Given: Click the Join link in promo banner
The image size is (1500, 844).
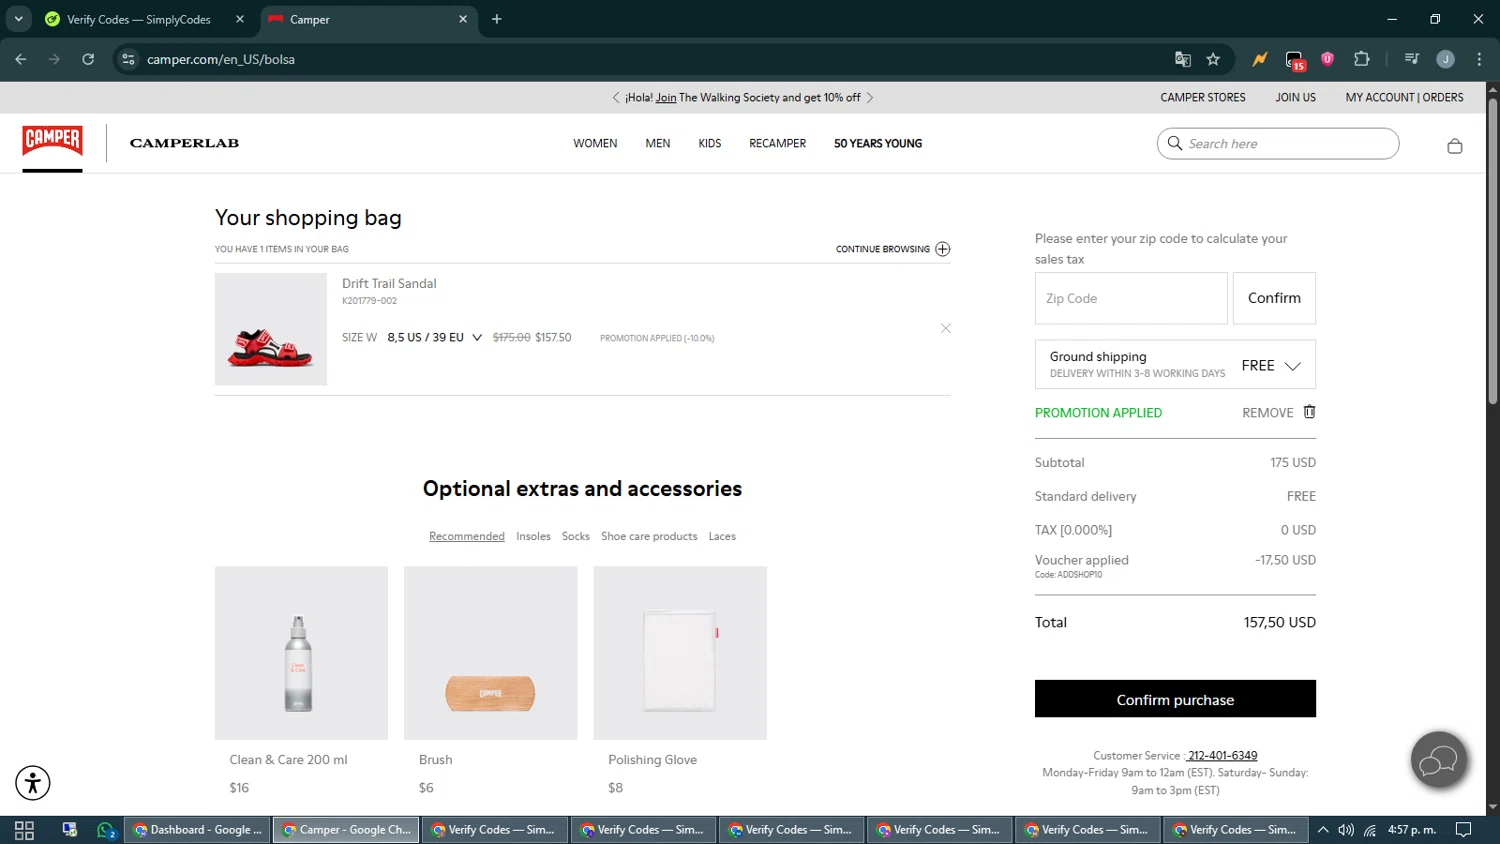Looking at the screenshot, I should pyautogui.click(x=666, y=97).
